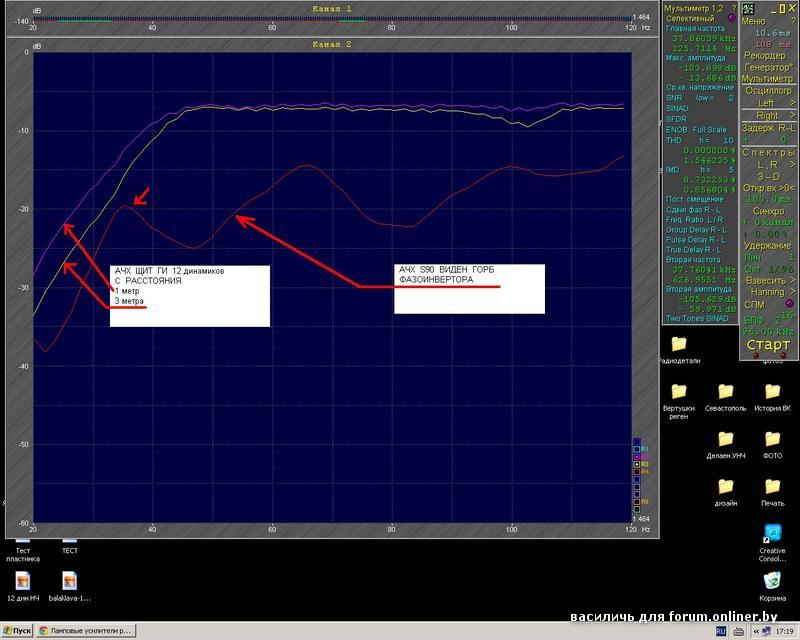The height and width of the screenshot is (640, 800).
Task: Open the 12 дин НЧ file icon
Action: pos(22,582)
